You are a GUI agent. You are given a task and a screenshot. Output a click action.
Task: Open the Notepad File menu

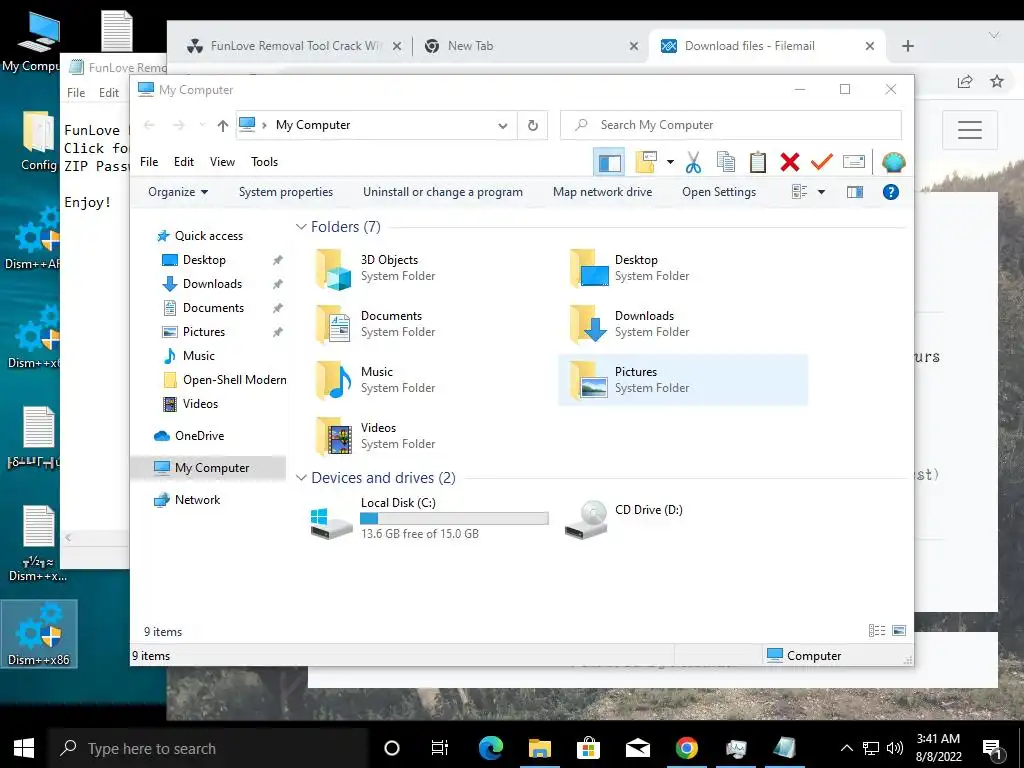tap(76, 93)
